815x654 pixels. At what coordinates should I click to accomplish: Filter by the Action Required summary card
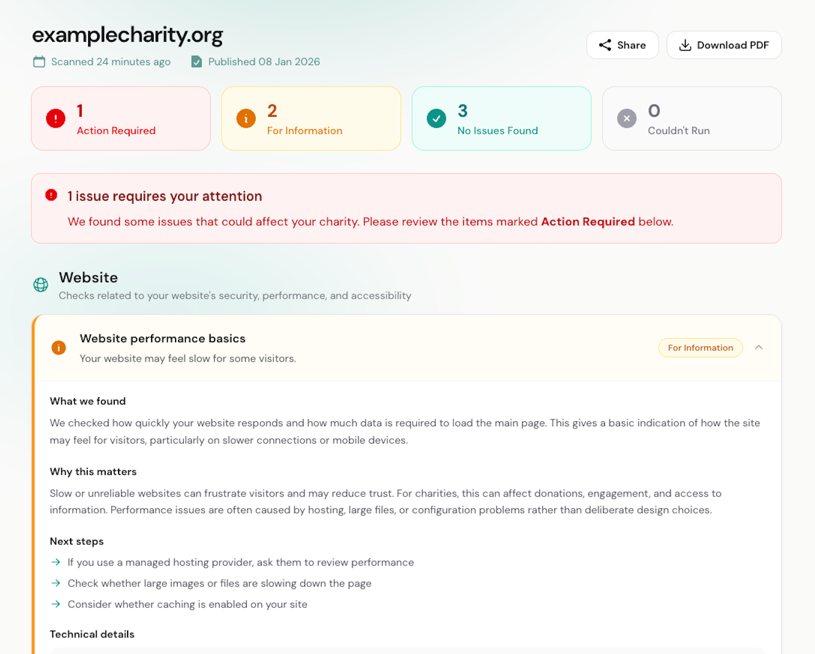(x=121, y=118)
